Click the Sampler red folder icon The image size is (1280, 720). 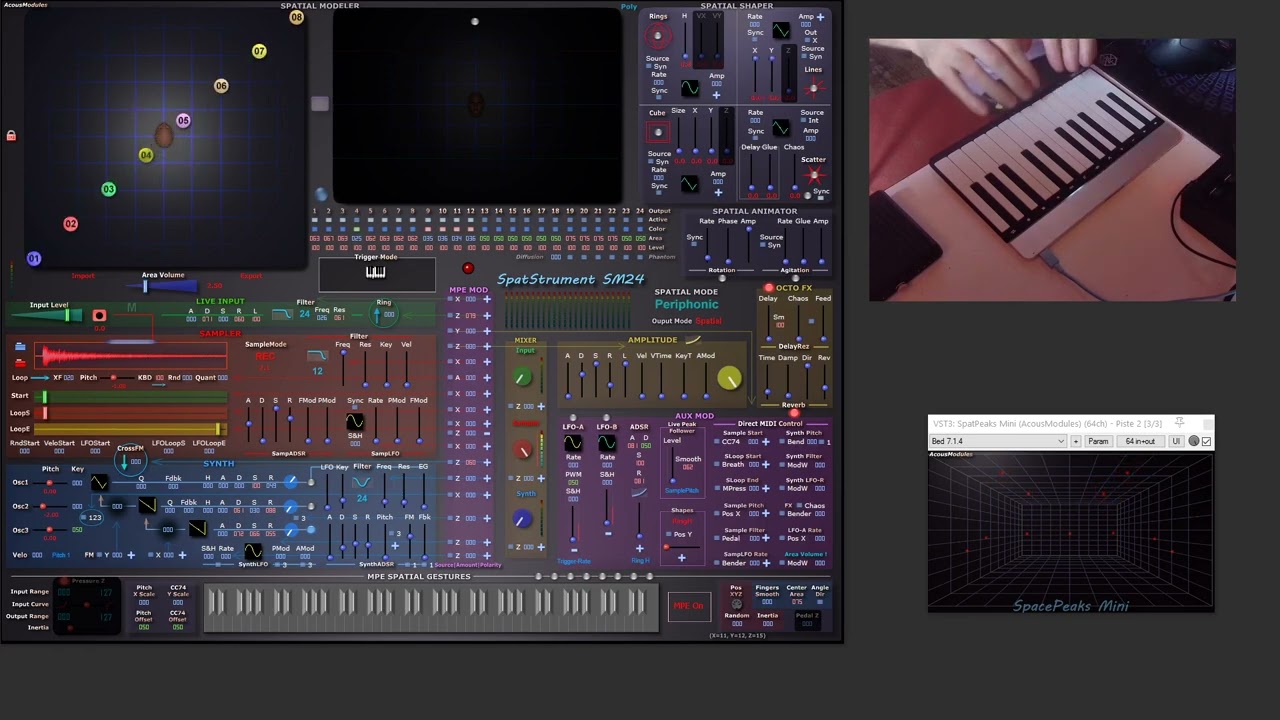coord(20,363)
